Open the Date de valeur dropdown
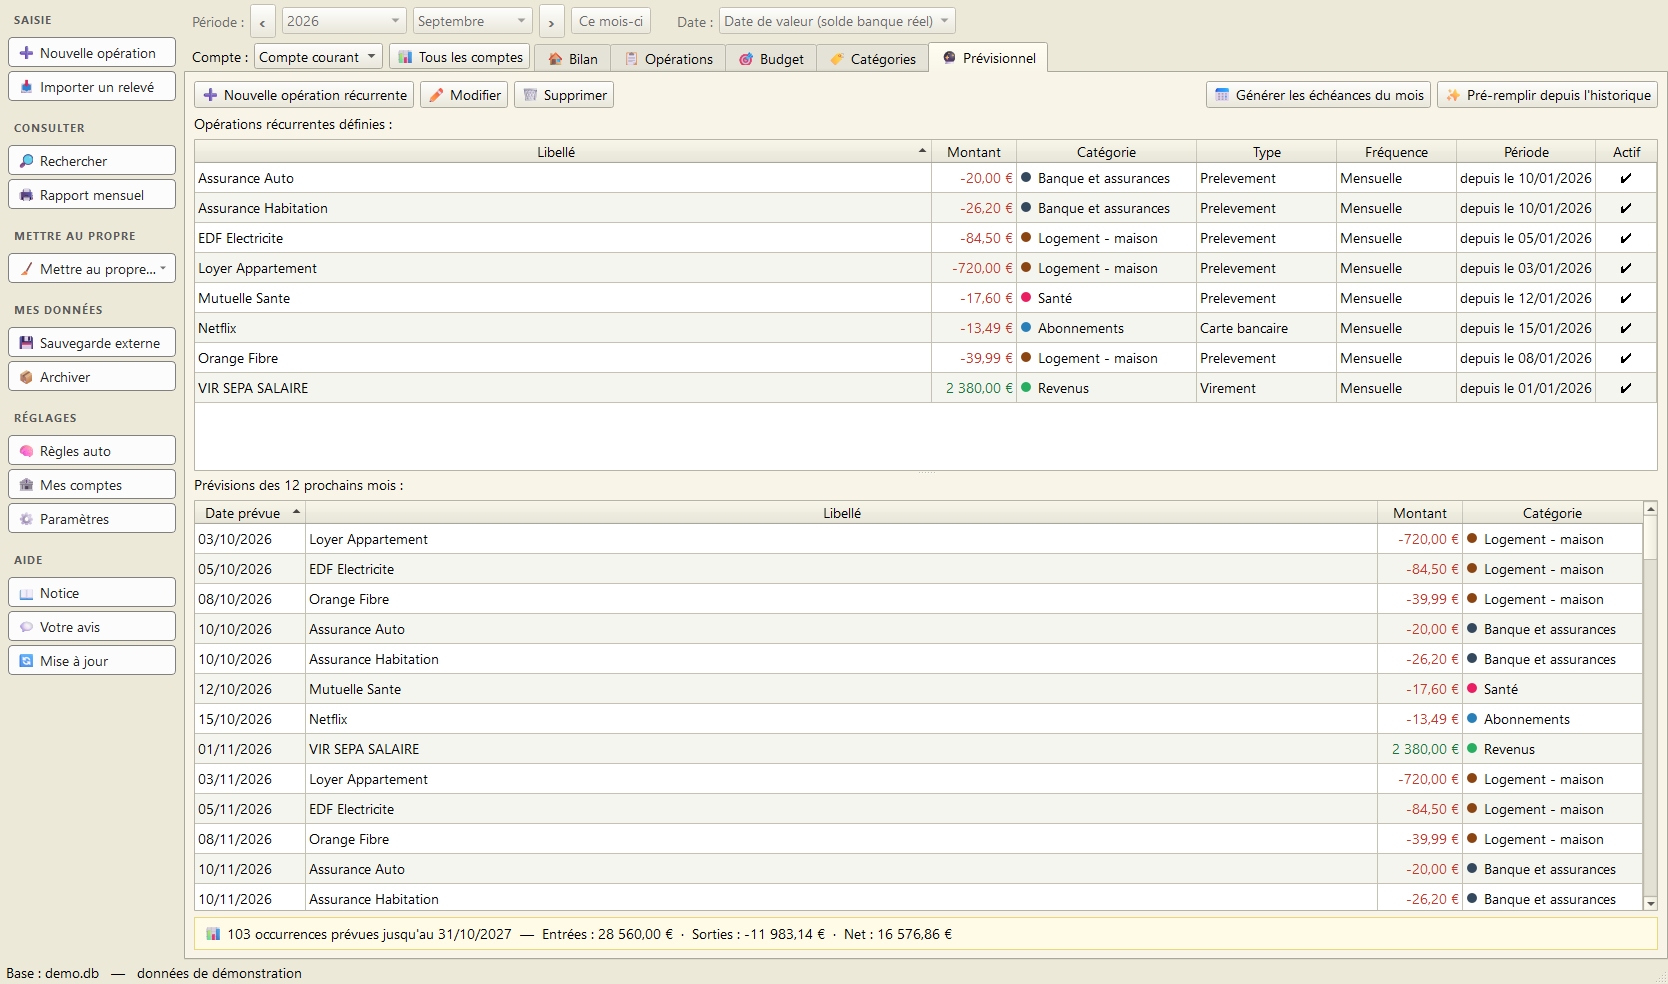This screenshot has height=984, width=1668. (x=837, y=21)
